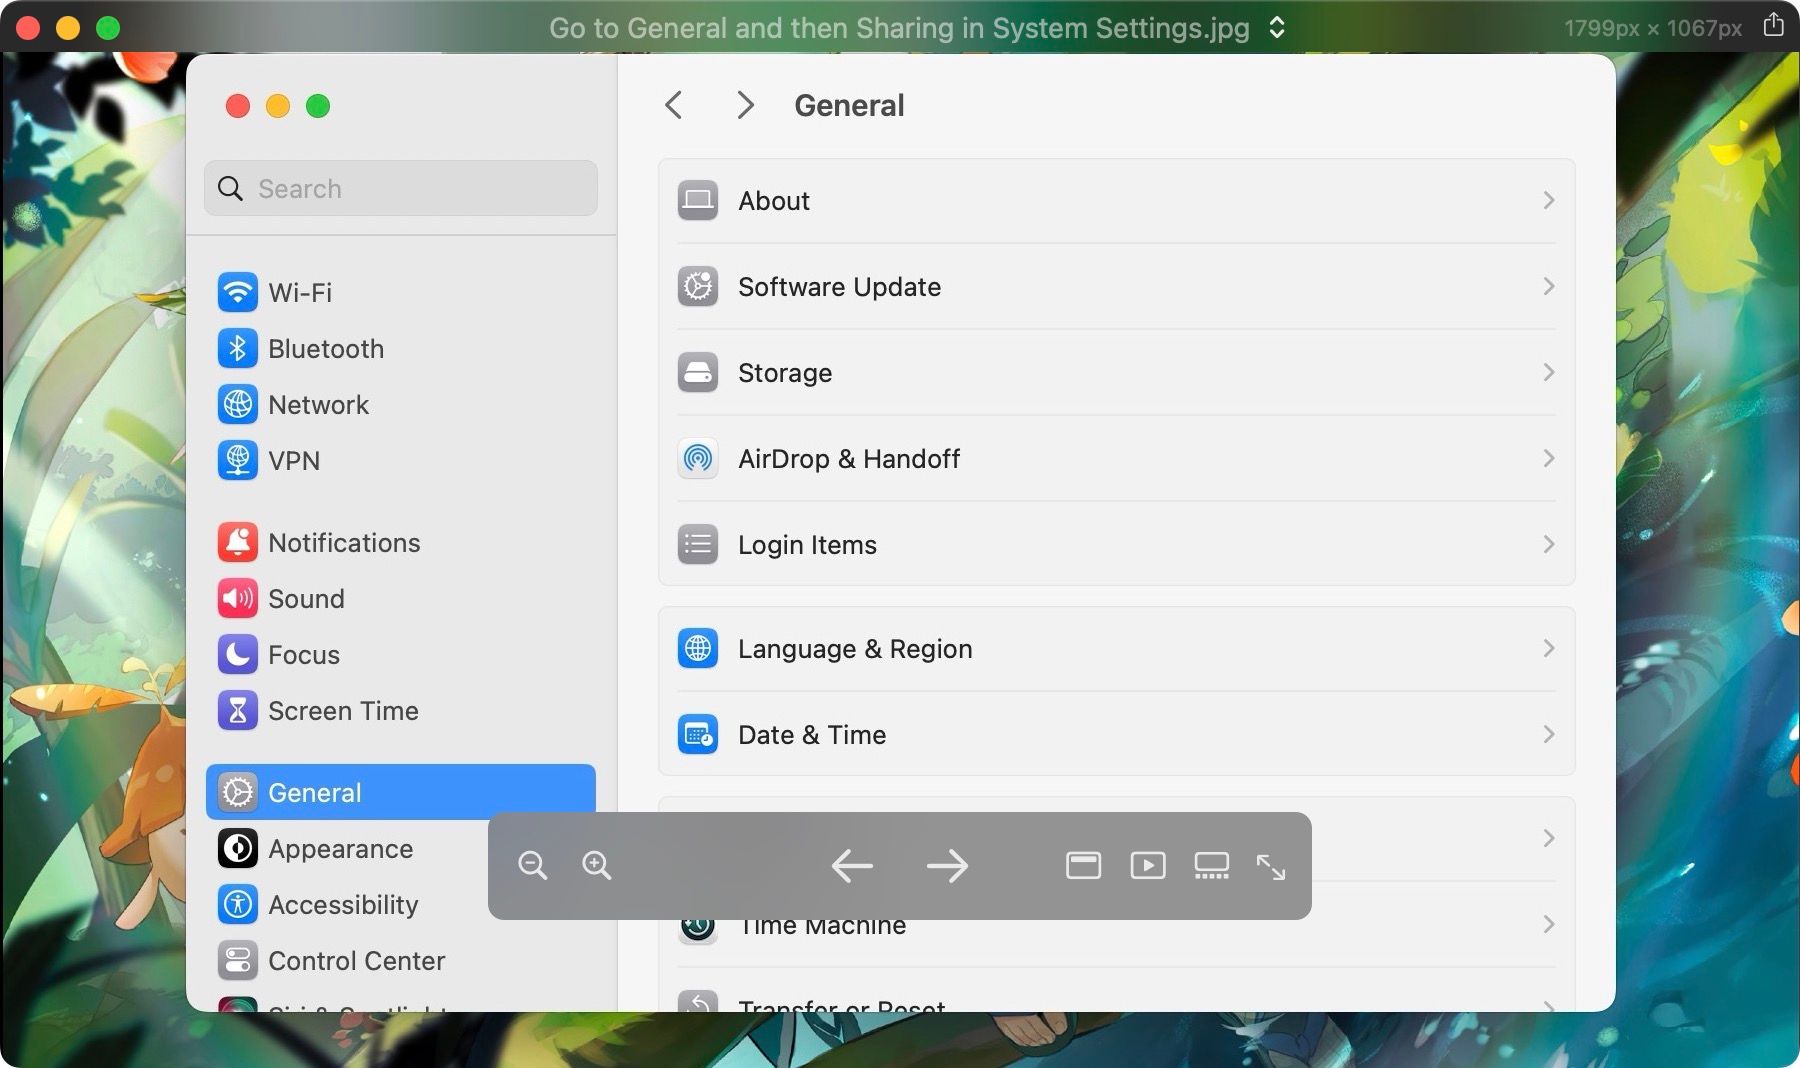Select the Bluetooth icon in sidebar
The image size is (1800, 1068).
tap(238, 348)
